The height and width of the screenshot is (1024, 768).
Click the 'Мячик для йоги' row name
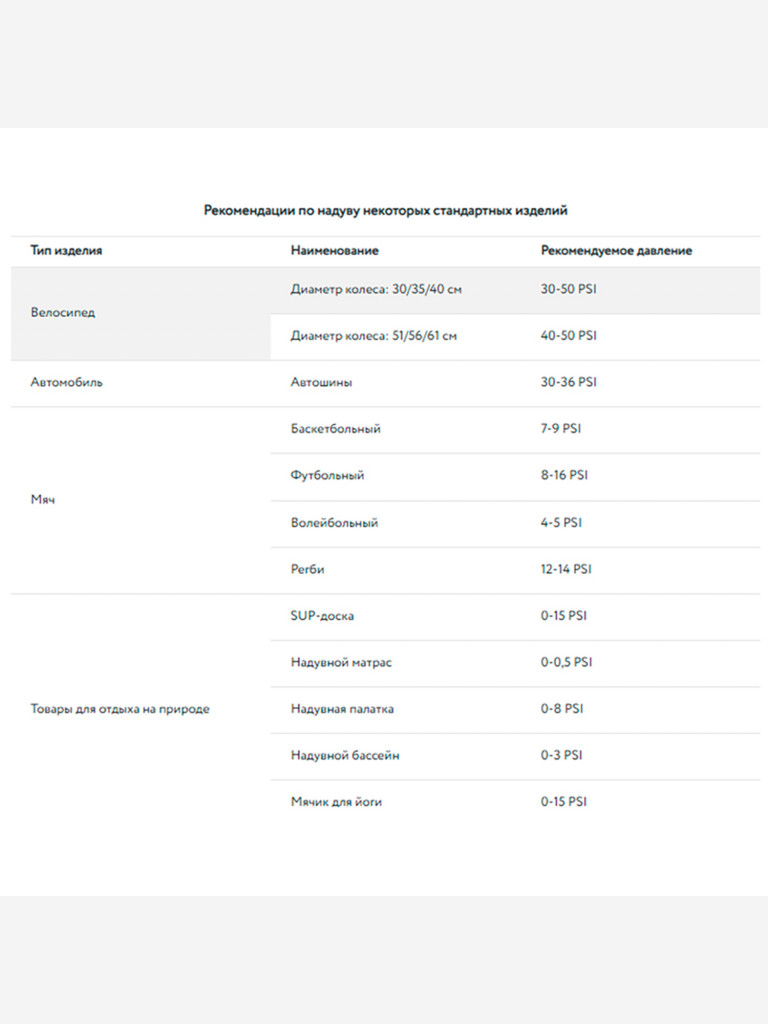(x=336, y=802)
